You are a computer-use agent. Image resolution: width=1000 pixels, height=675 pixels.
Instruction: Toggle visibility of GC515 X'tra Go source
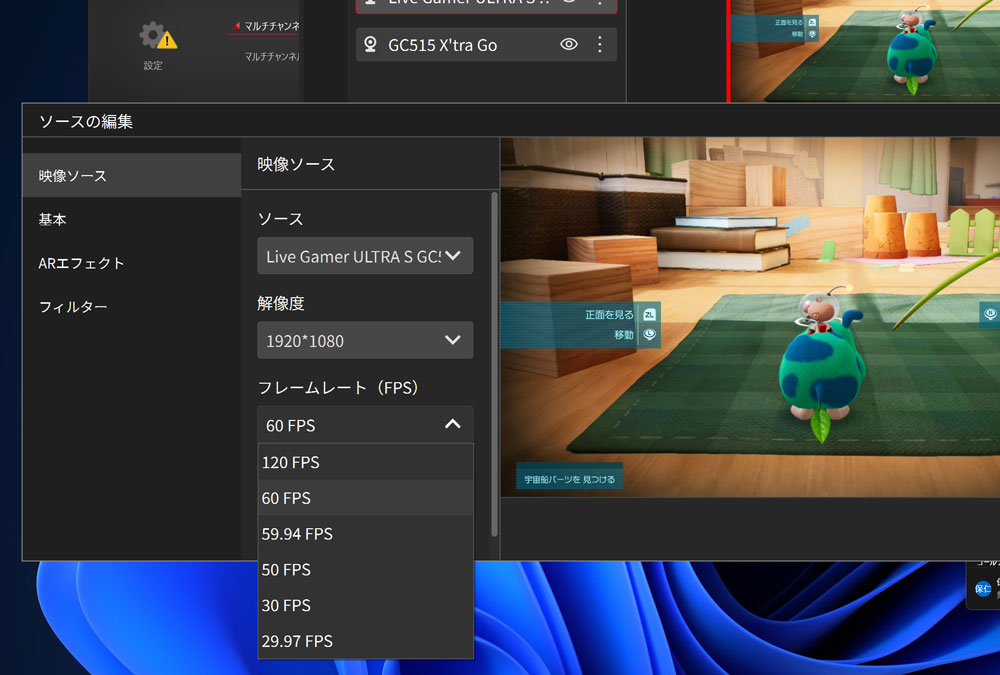(568, 44)
